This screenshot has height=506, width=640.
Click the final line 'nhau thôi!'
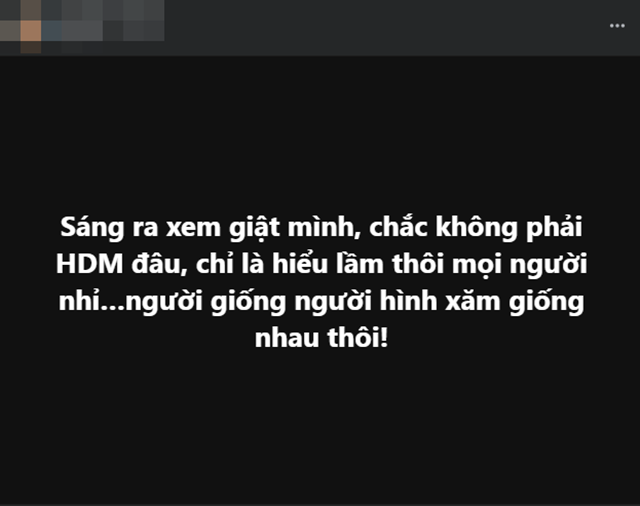[x=321, y=338]
